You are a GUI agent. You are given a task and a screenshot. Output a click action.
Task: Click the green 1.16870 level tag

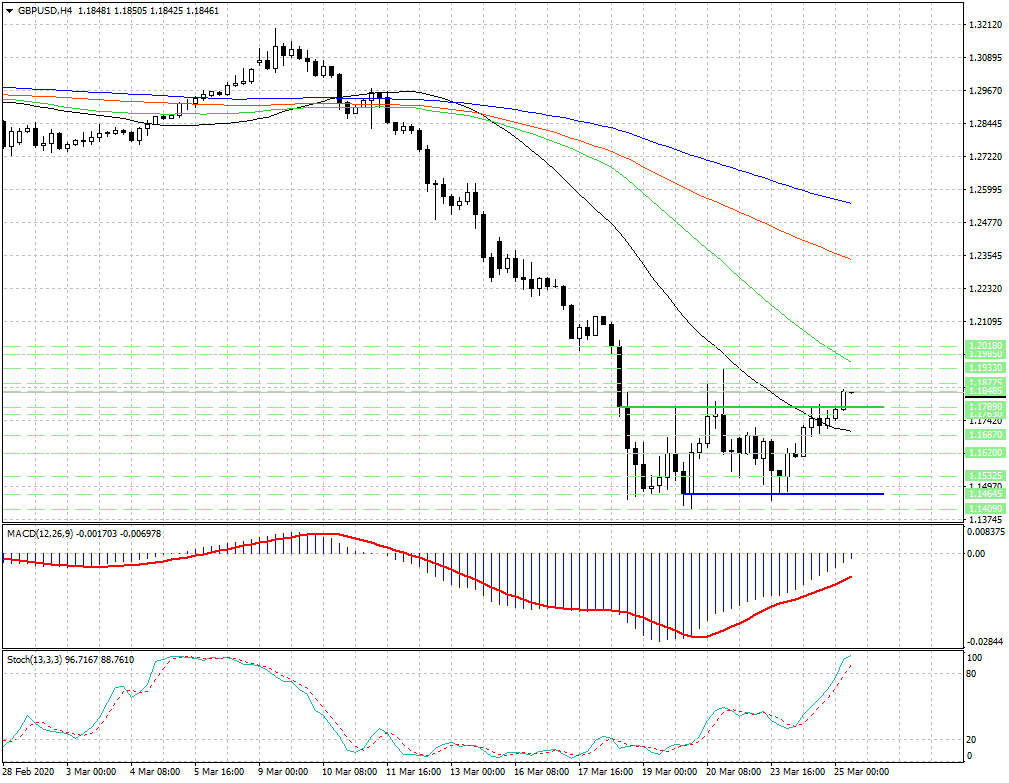click(x=985, y=435)
